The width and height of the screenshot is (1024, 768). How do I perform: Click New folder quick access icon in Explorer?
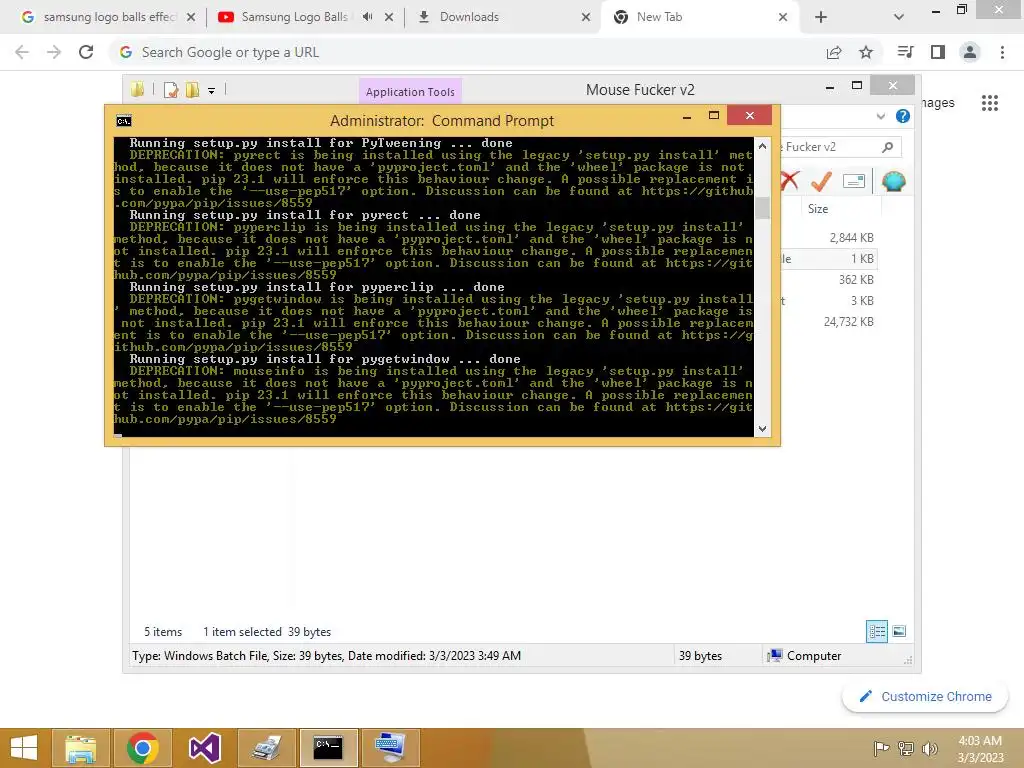pyautogui.click(x=192, y=90)
